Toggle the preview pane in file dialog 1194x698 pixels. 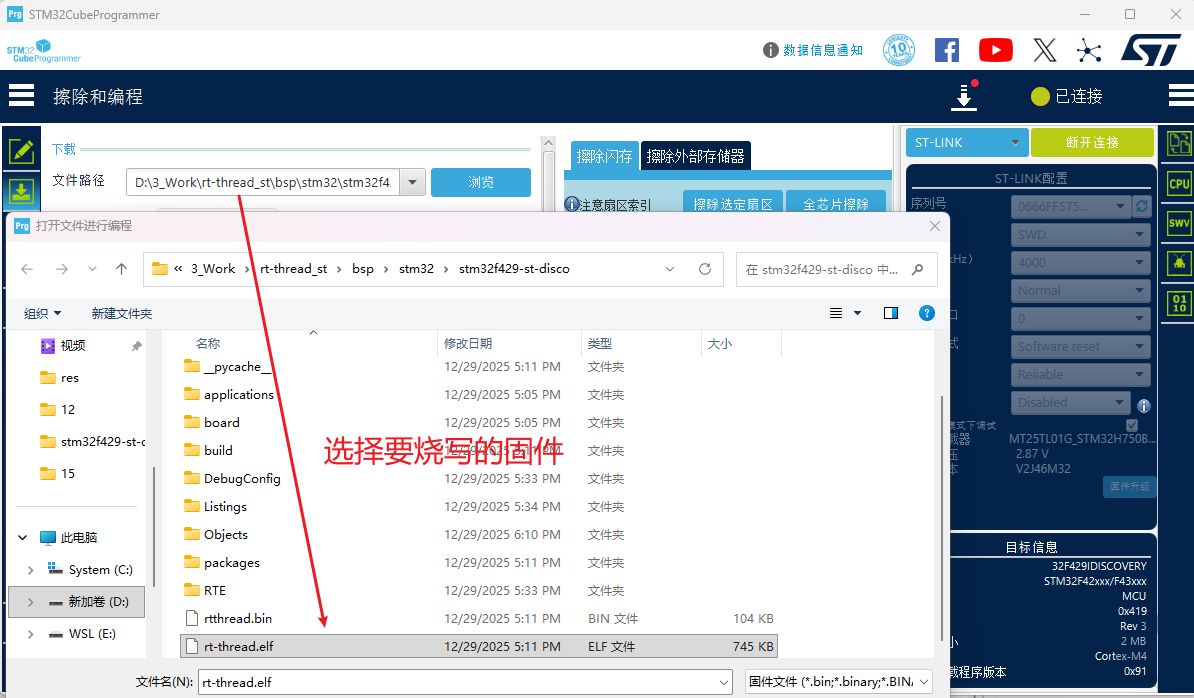(x=891, y=313)
